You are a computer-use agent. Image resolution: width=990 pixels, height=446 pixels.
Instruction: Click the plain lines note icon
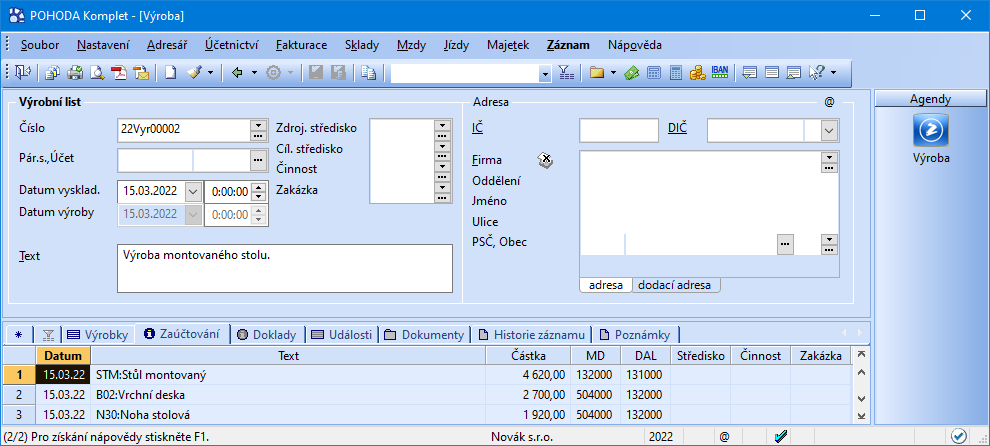click(x=772, y=73)
